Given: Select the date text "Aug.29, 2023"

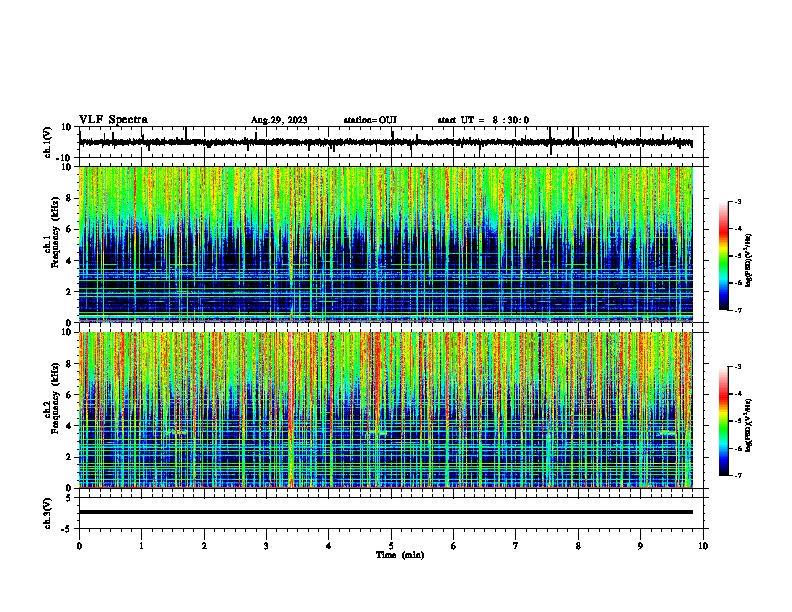Looking at the screenshot, I should tap(279, 120).
